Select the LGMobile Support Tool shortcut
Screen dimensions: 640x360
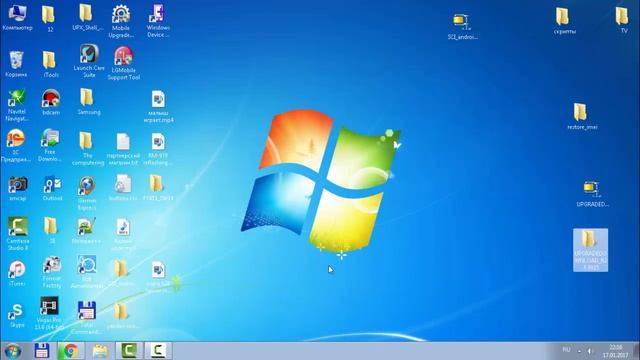point(124,63)
